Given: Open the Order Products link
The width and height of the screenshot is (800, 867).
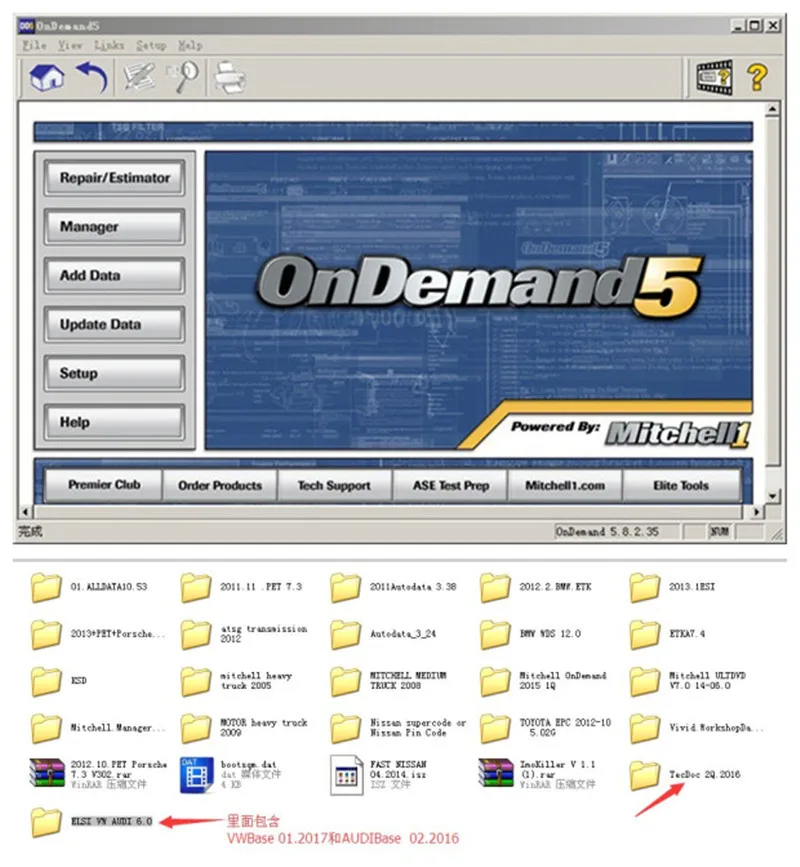Looking at the screenshot, I should tap(220, 485).
